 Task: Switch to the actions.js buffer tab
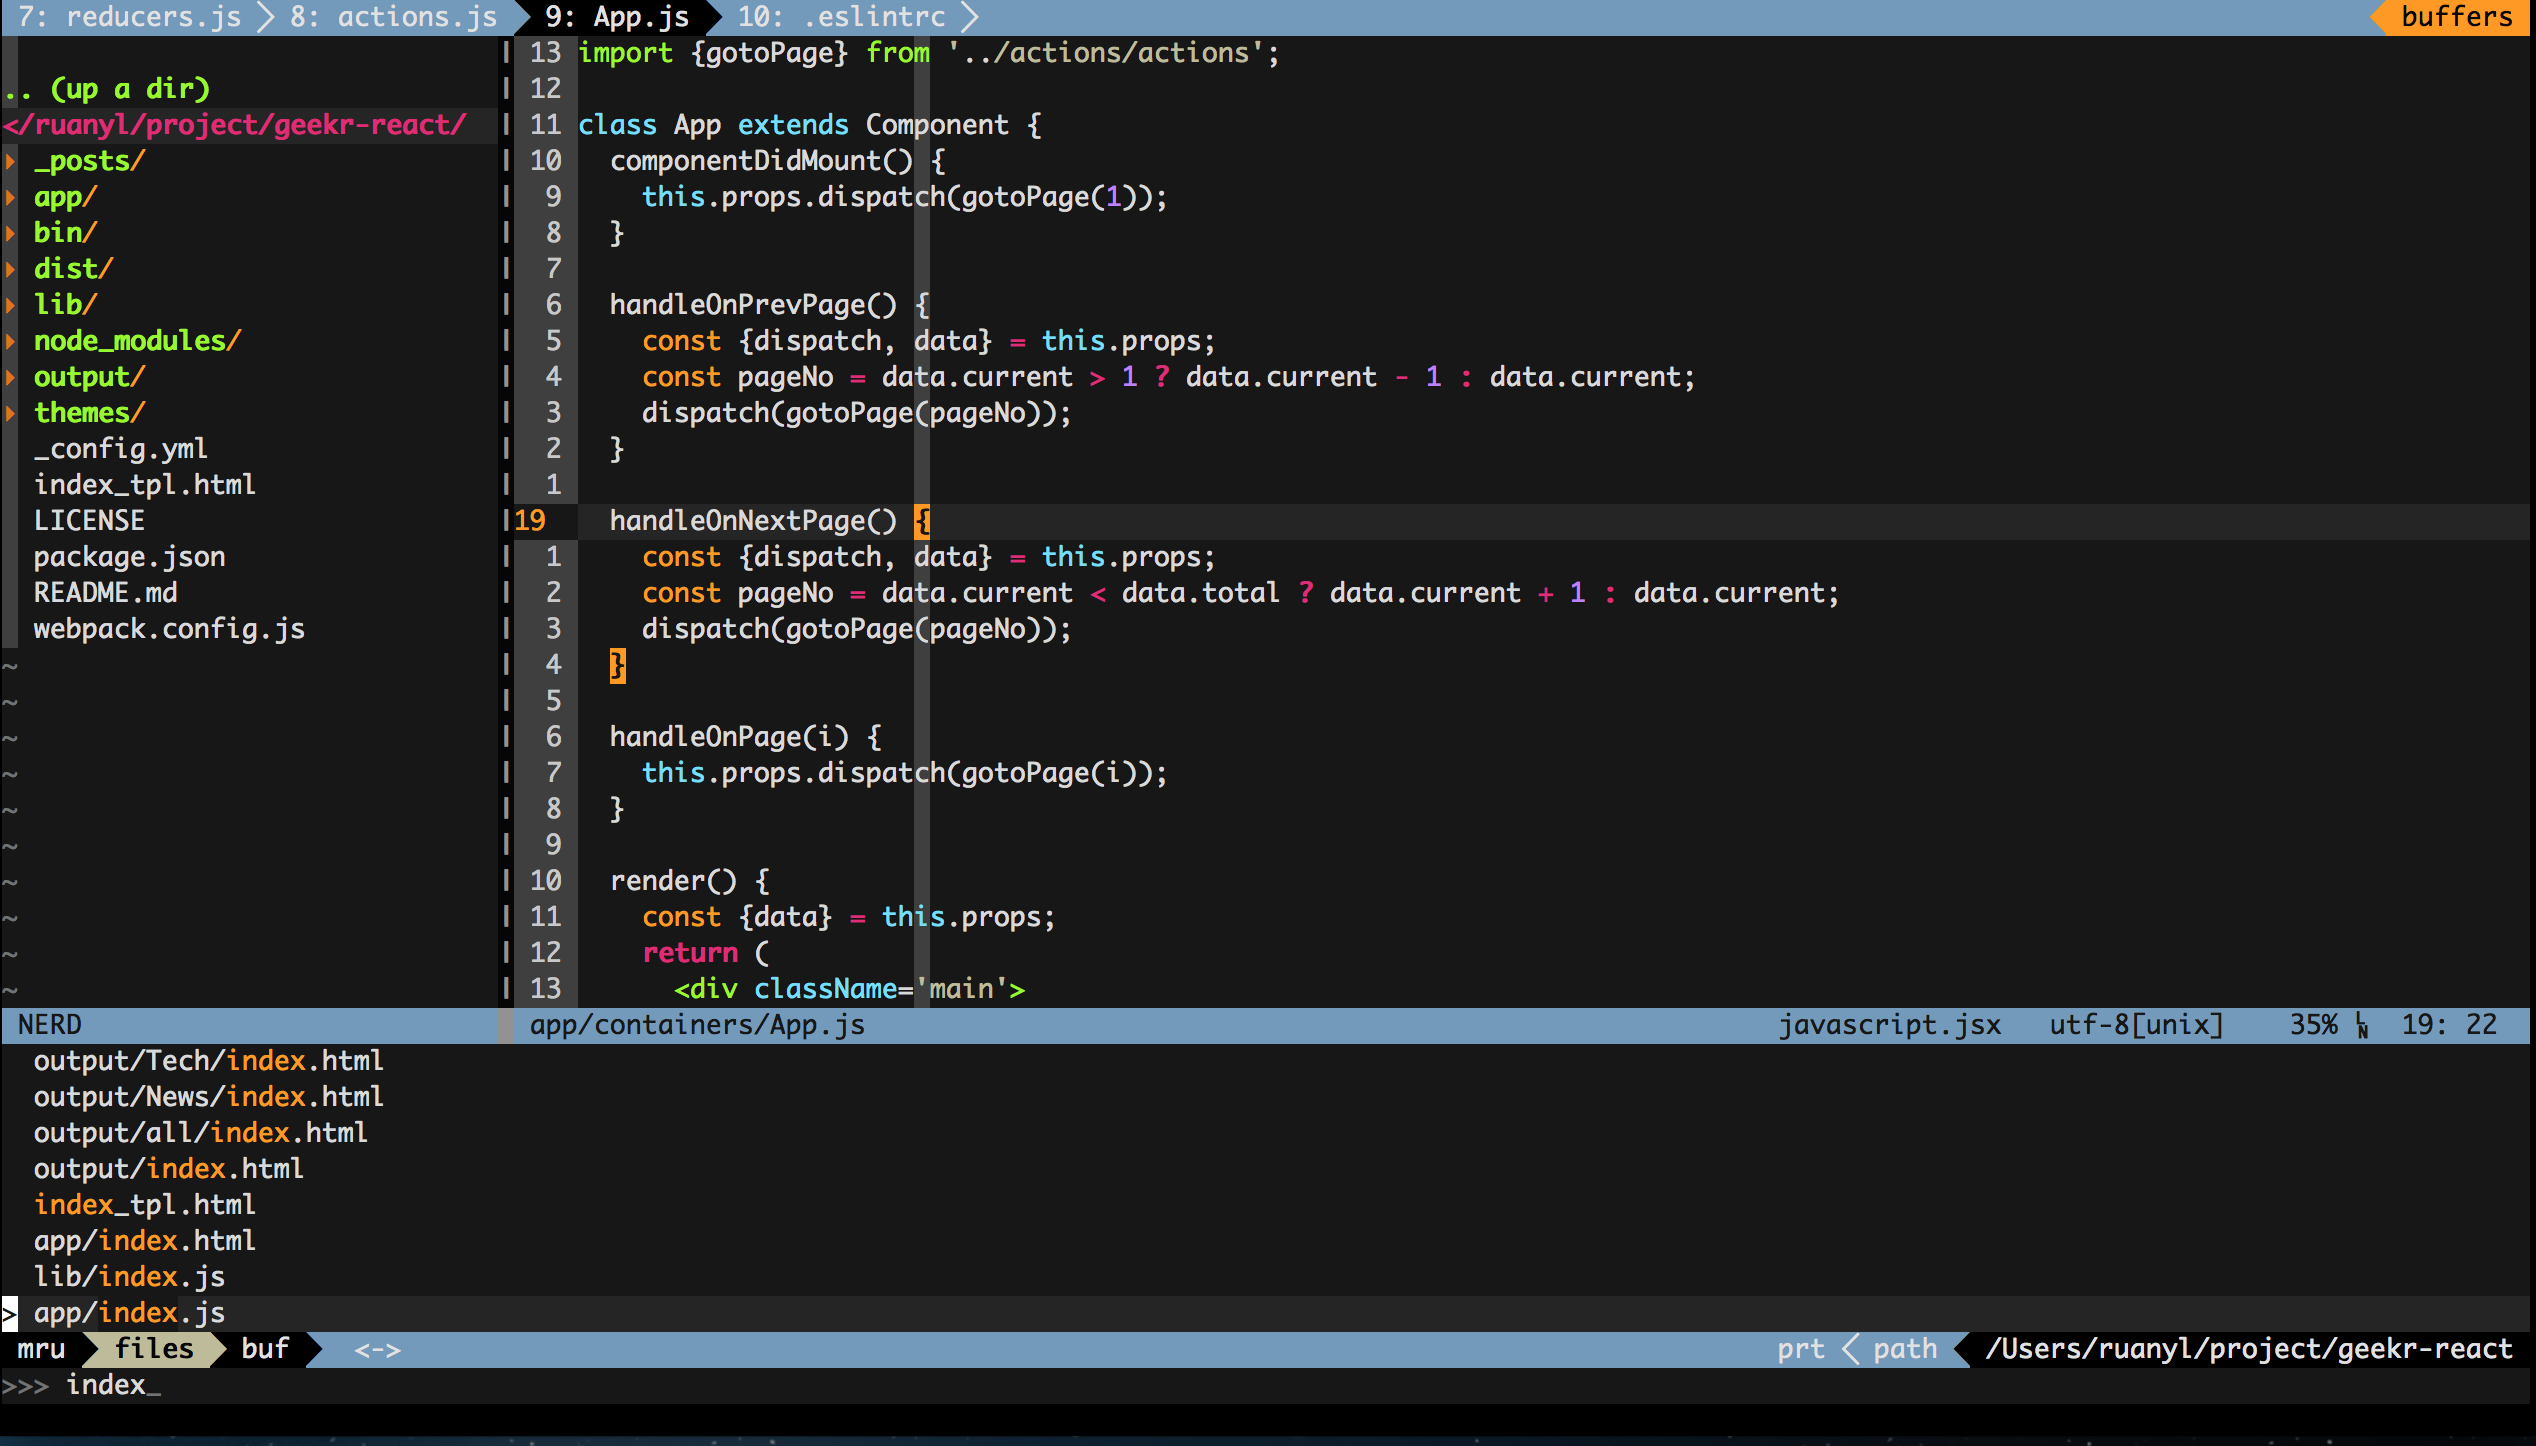(393, 17)
